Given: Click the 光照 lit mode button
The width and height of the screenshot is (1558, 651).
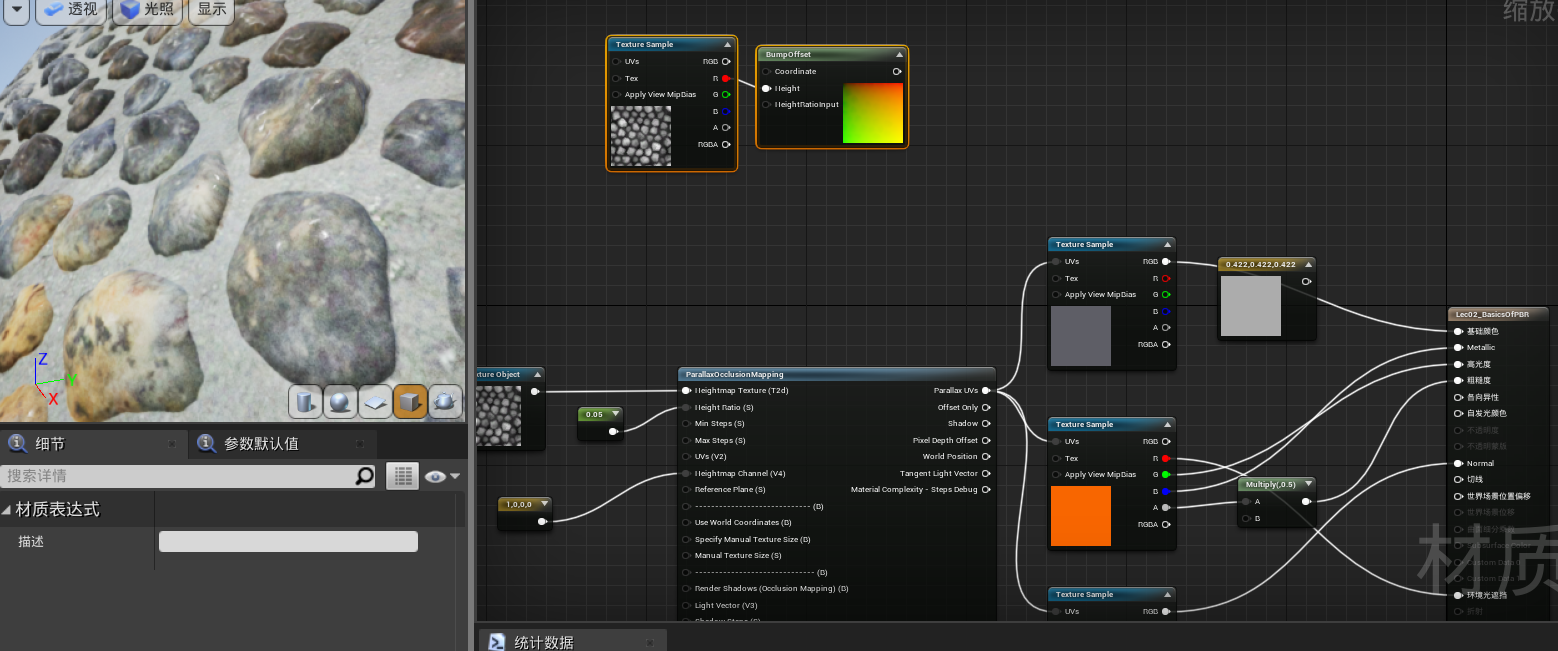Looking at the screenshot, I should click(147, 10).
